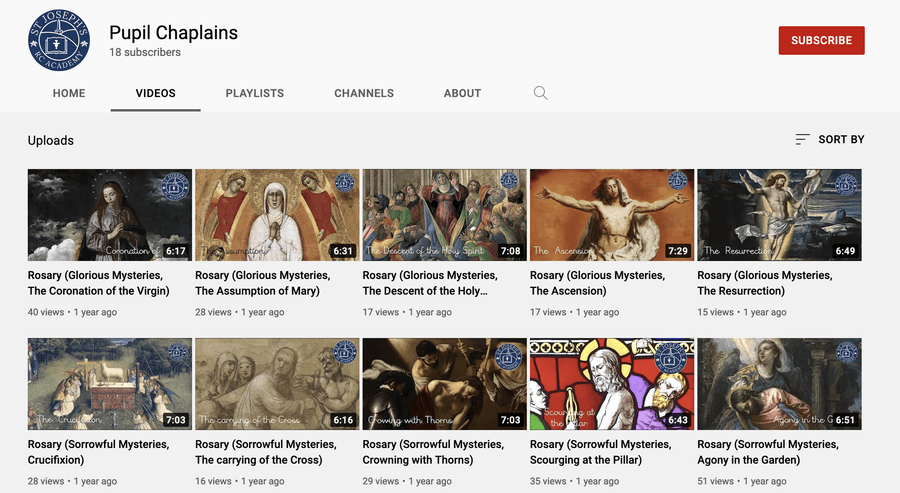The height and width of the screenshot is (493, 900).
Task: Click title Rosary (Glorious Mysteries, The Assumption of Mary)
Action: [263, 283]
